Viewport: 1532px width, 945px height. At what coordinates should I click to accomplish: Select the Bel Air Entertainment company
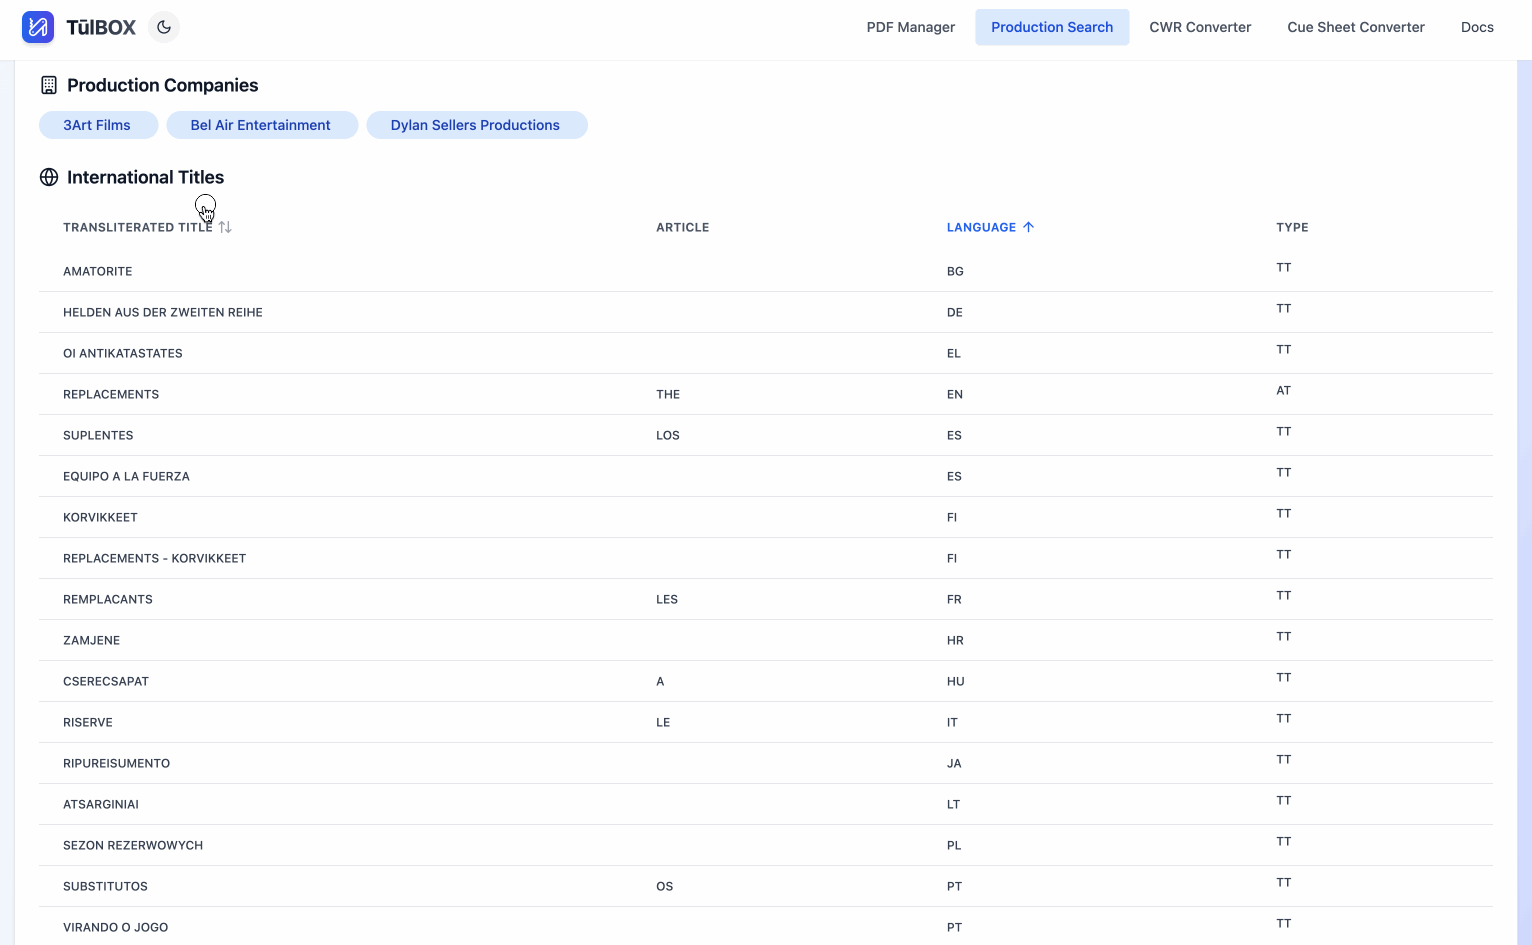262,125
